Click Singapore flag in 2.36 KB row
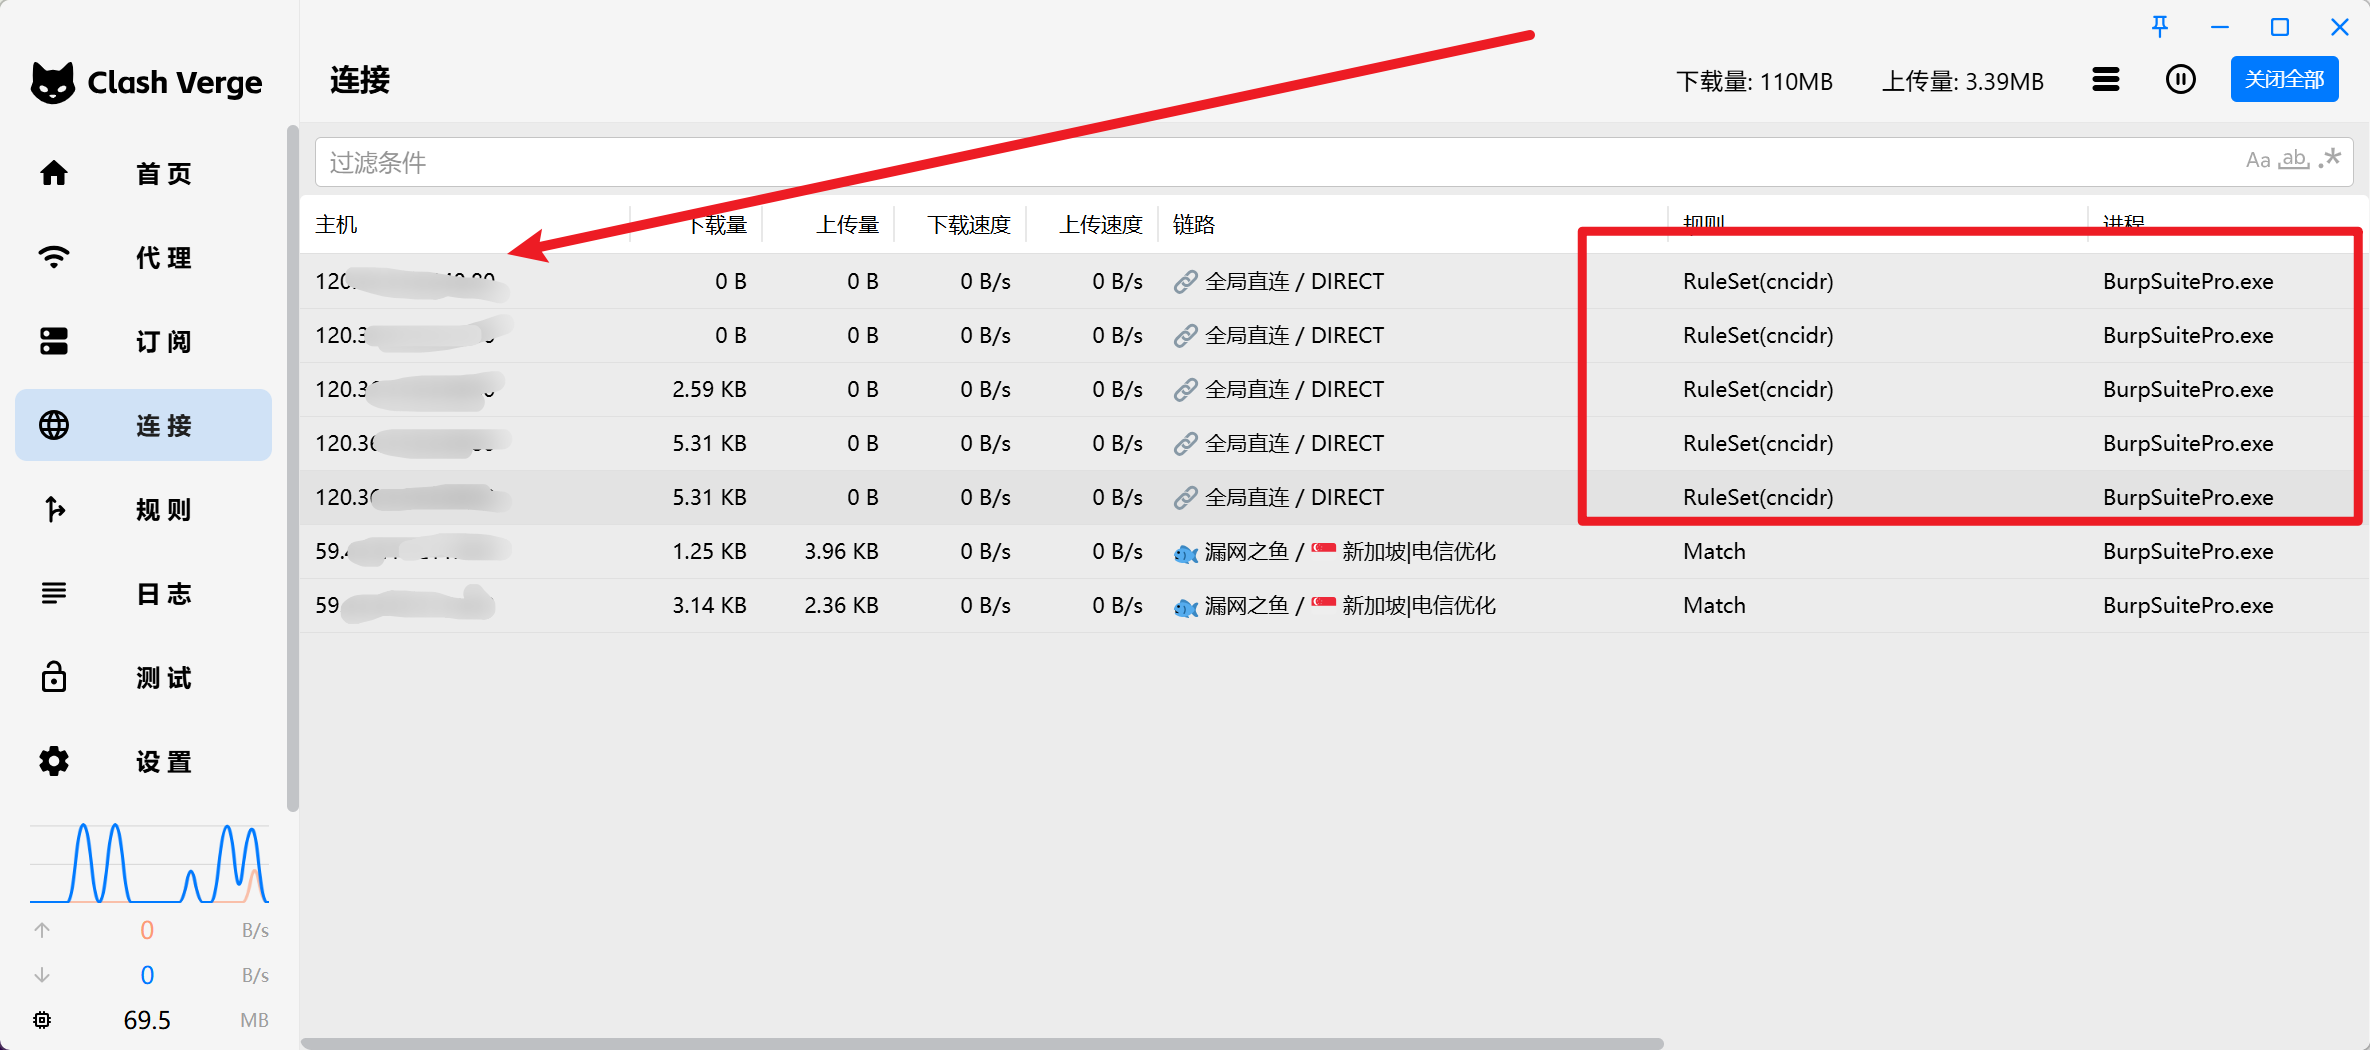Screen dimensions: 2370x1050 [1323, 603]
